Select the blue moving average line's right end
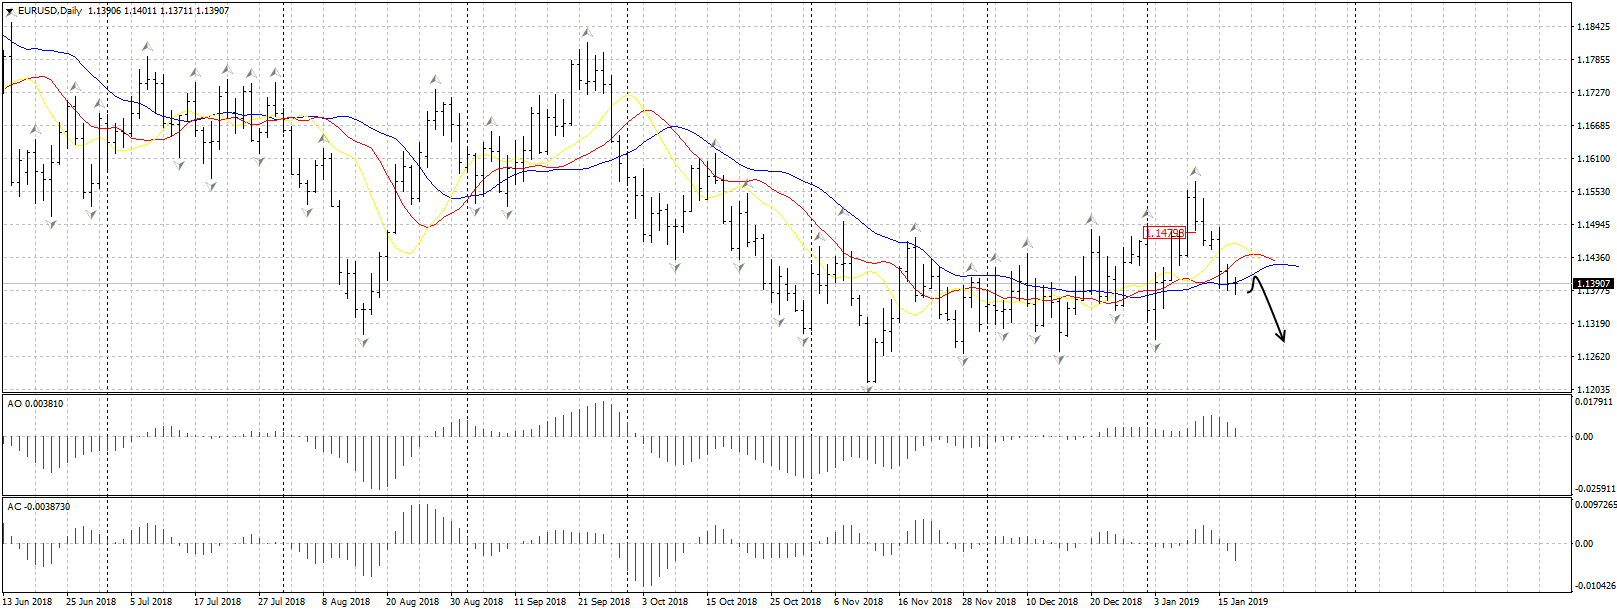The image size is (1617, 613). (1296, 266)
